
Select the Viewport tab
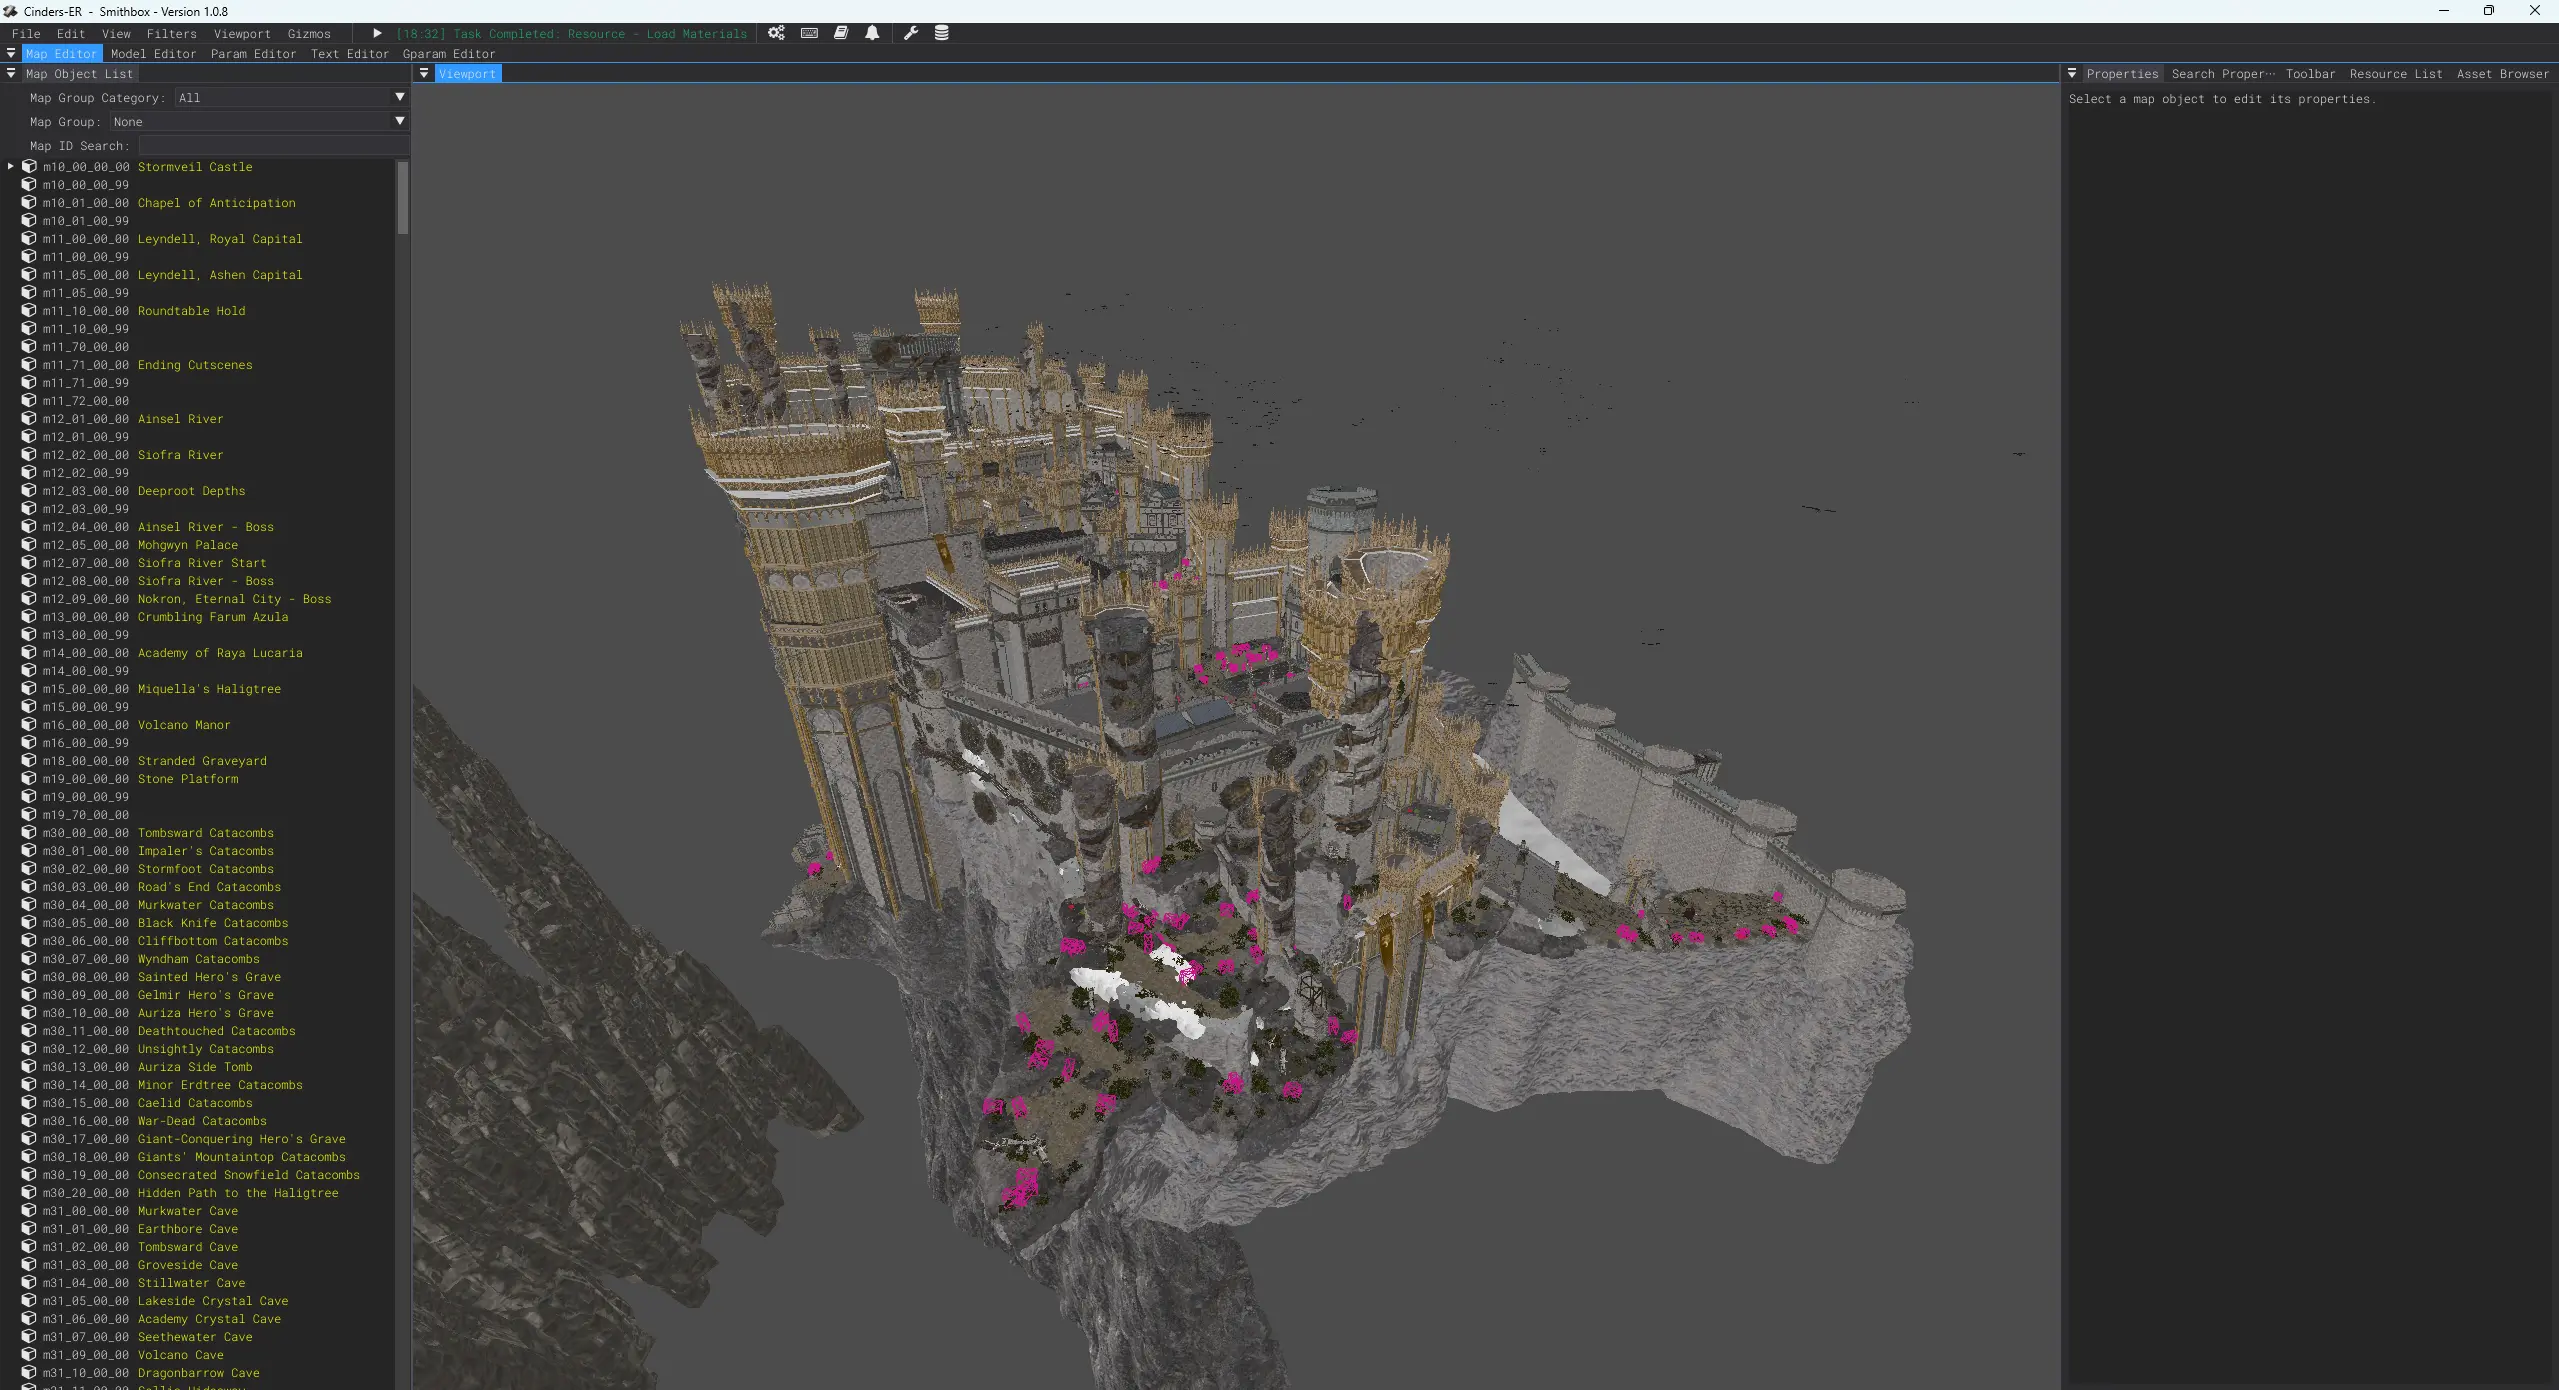tap(467, 74)
